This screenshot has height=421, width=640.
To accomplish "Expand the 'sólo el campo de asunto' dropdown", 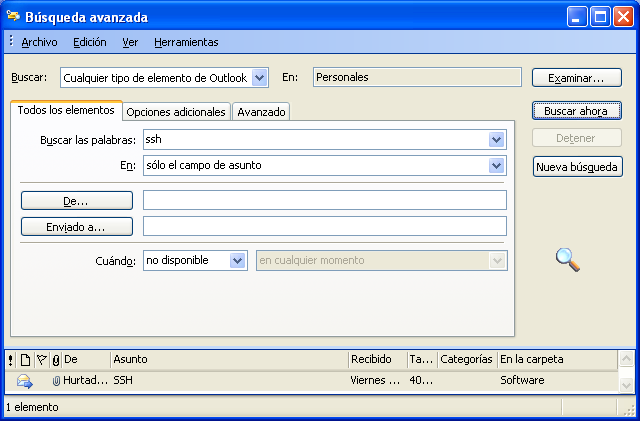I will [496, 165].
